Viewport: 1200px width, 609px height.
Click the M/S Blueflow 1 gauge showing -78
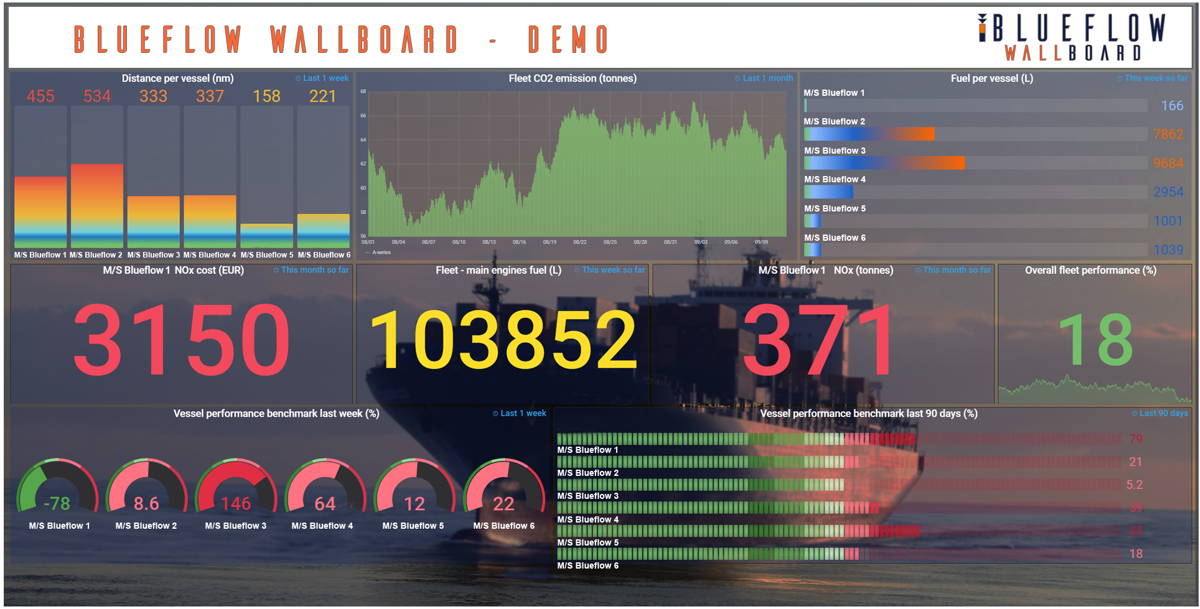pyautogui.click(x=57, y=492)
